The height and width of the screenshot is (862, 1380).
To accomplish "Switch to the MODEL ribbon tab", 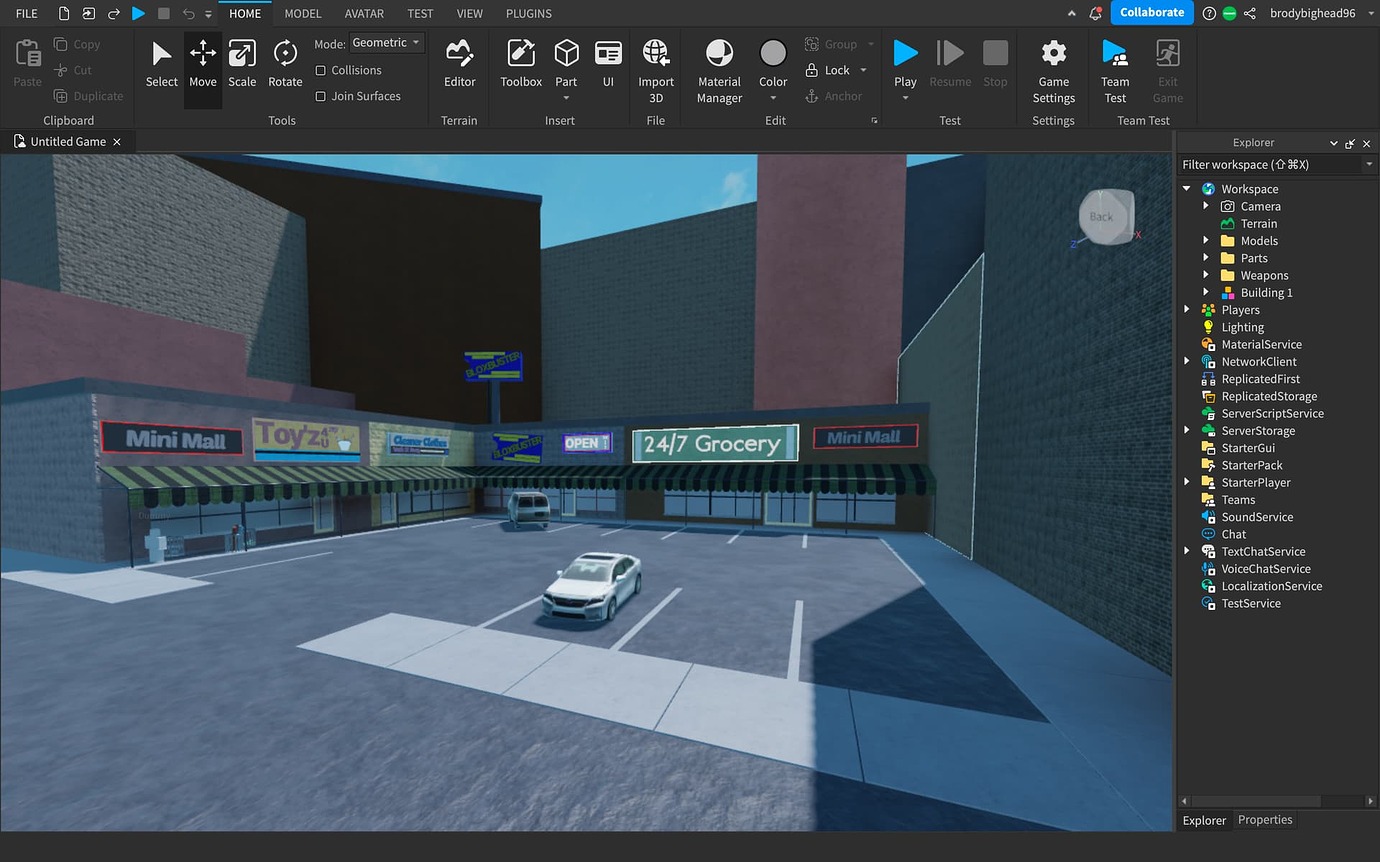I will (x=302, y=13).
